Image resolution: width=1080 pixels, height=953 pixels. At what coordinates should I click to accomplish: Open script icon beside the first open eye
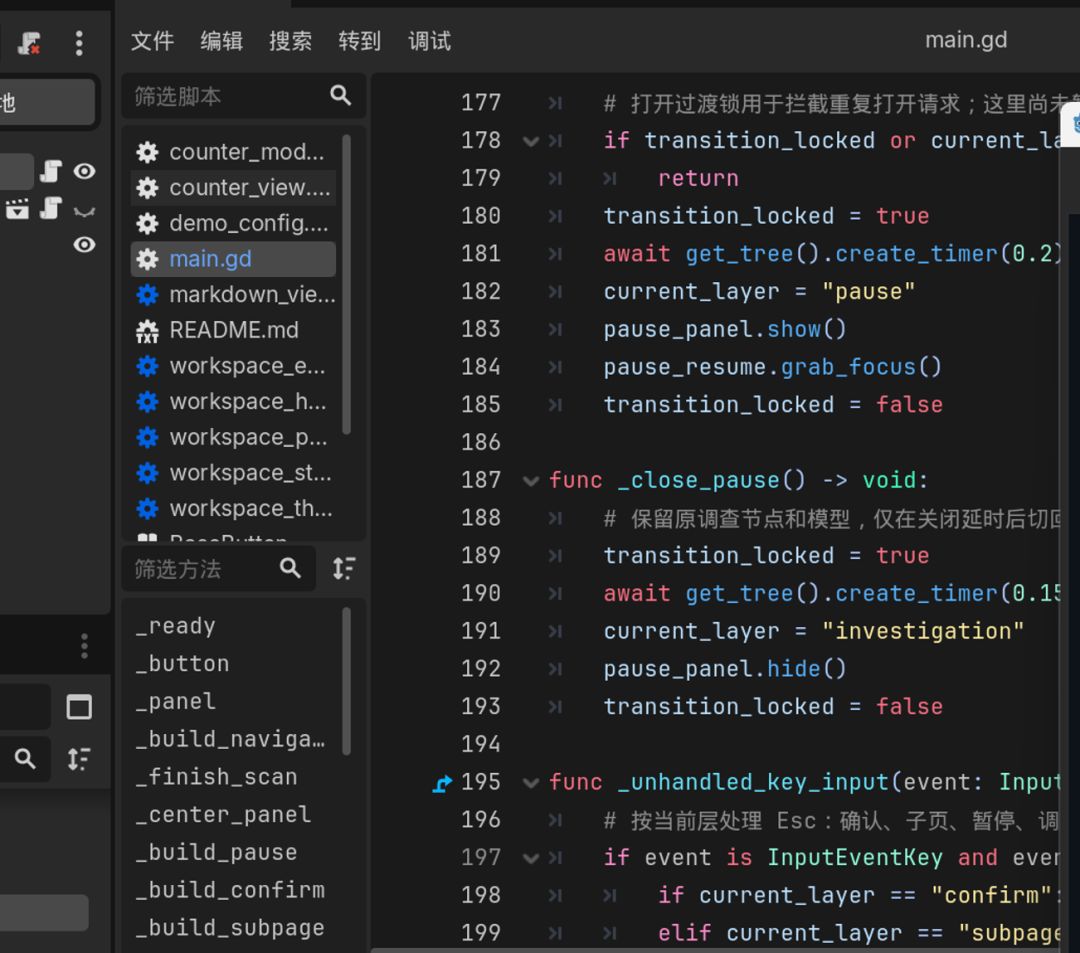point(51,171)
